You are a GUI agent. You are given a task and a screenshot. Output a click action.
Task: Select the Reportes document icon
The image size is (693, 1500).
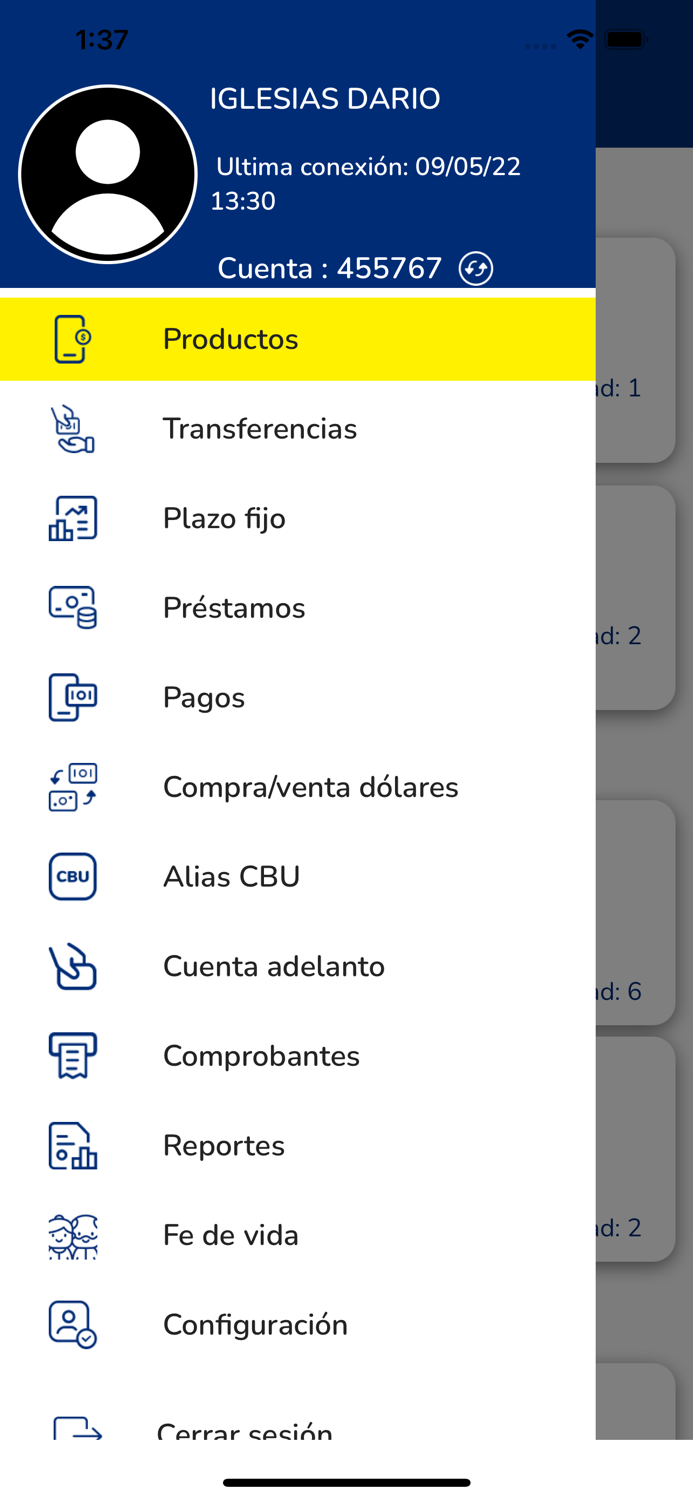point(72,1146)
